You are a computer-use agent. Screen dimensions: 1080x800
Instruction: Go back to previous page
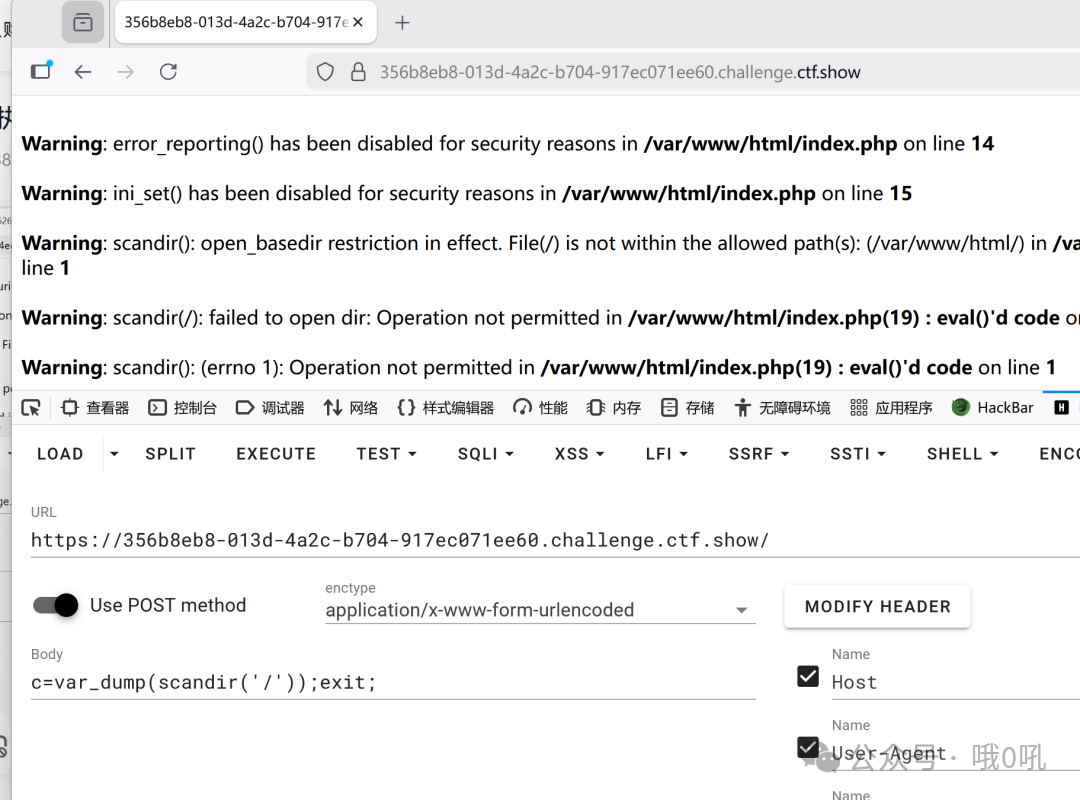point(83,72)
